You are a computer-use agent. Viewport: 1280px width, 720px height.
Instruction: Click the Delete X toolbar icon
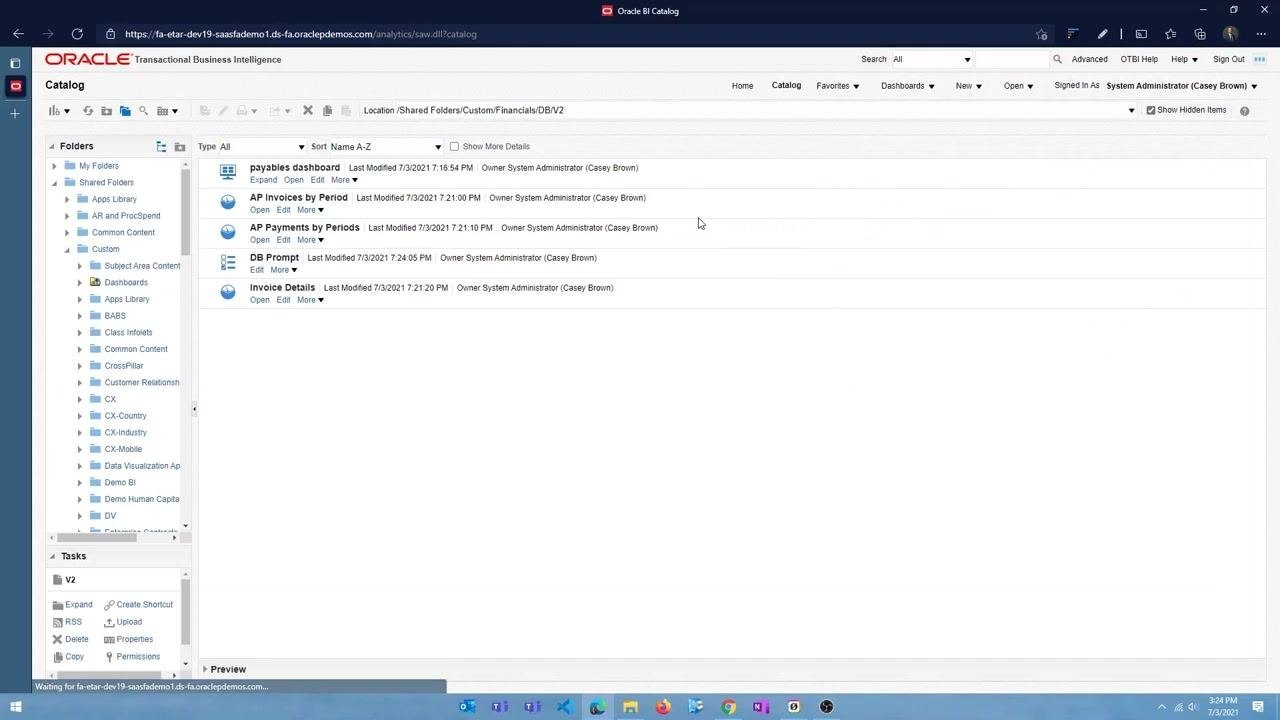(x=308, y=110)
